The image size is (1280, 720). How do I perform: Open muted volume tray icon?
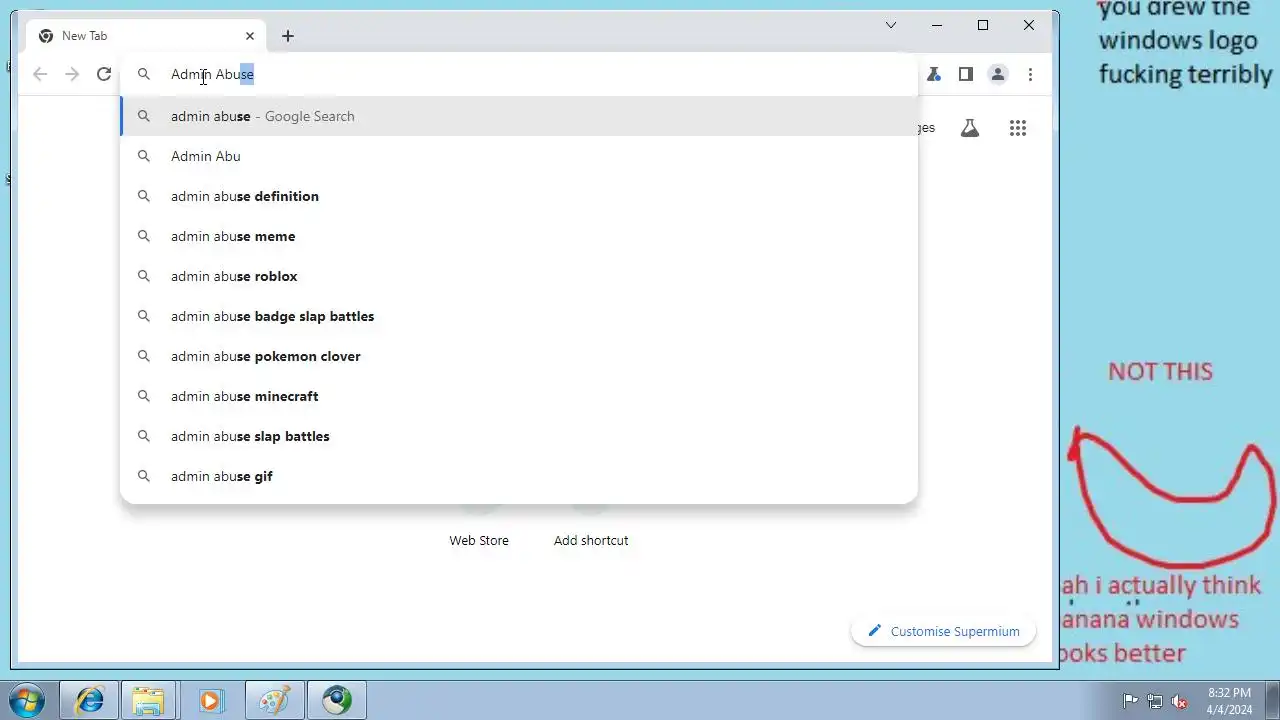pos(1180,701)
